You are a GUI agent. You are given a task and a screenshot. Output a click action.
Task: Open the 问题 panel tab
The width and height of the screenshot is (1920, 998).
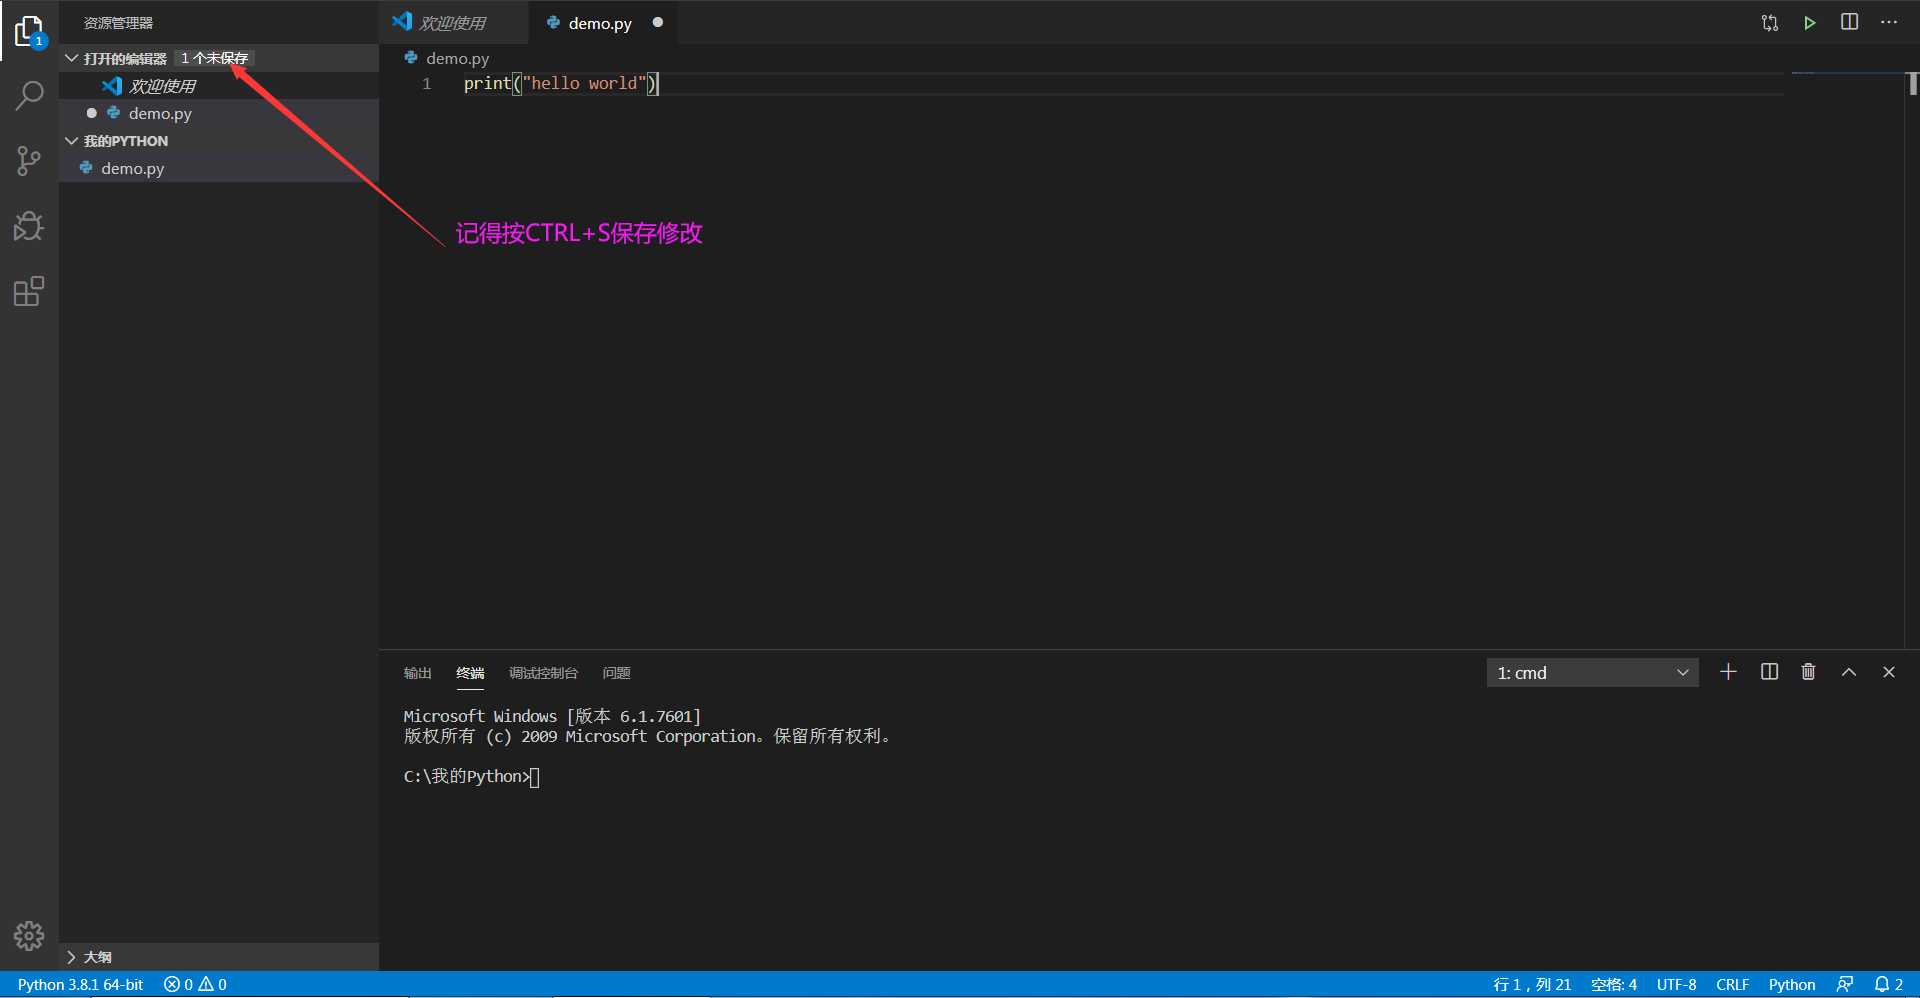point(616,673)
